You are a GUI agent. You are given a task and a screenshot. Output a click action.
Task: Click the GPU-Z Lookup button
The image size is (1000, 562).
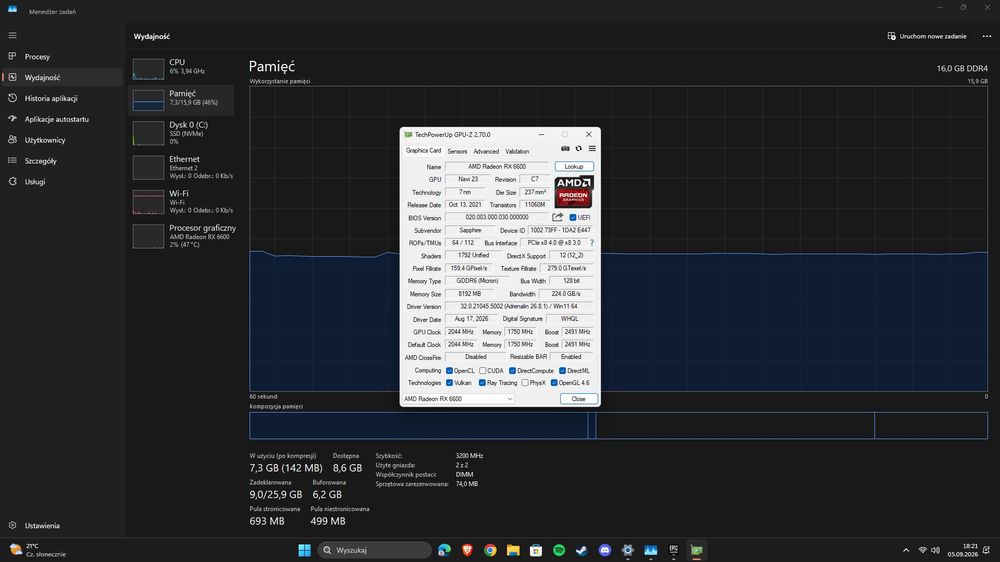pyautogui.click(x=574, y=166)
